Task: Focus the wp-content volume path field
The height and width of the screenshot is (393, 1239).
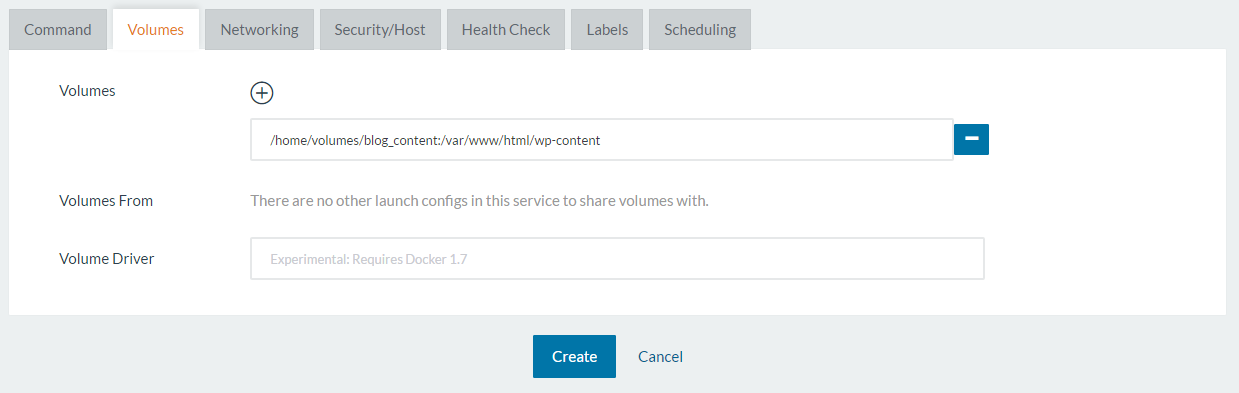Action: (x=602, y=140)
